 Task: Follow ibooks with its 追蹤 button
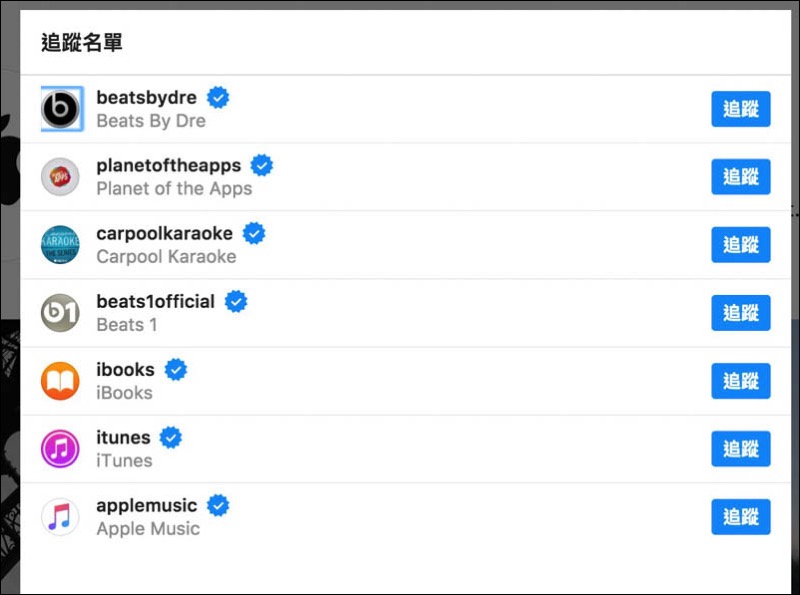[741, 381]
